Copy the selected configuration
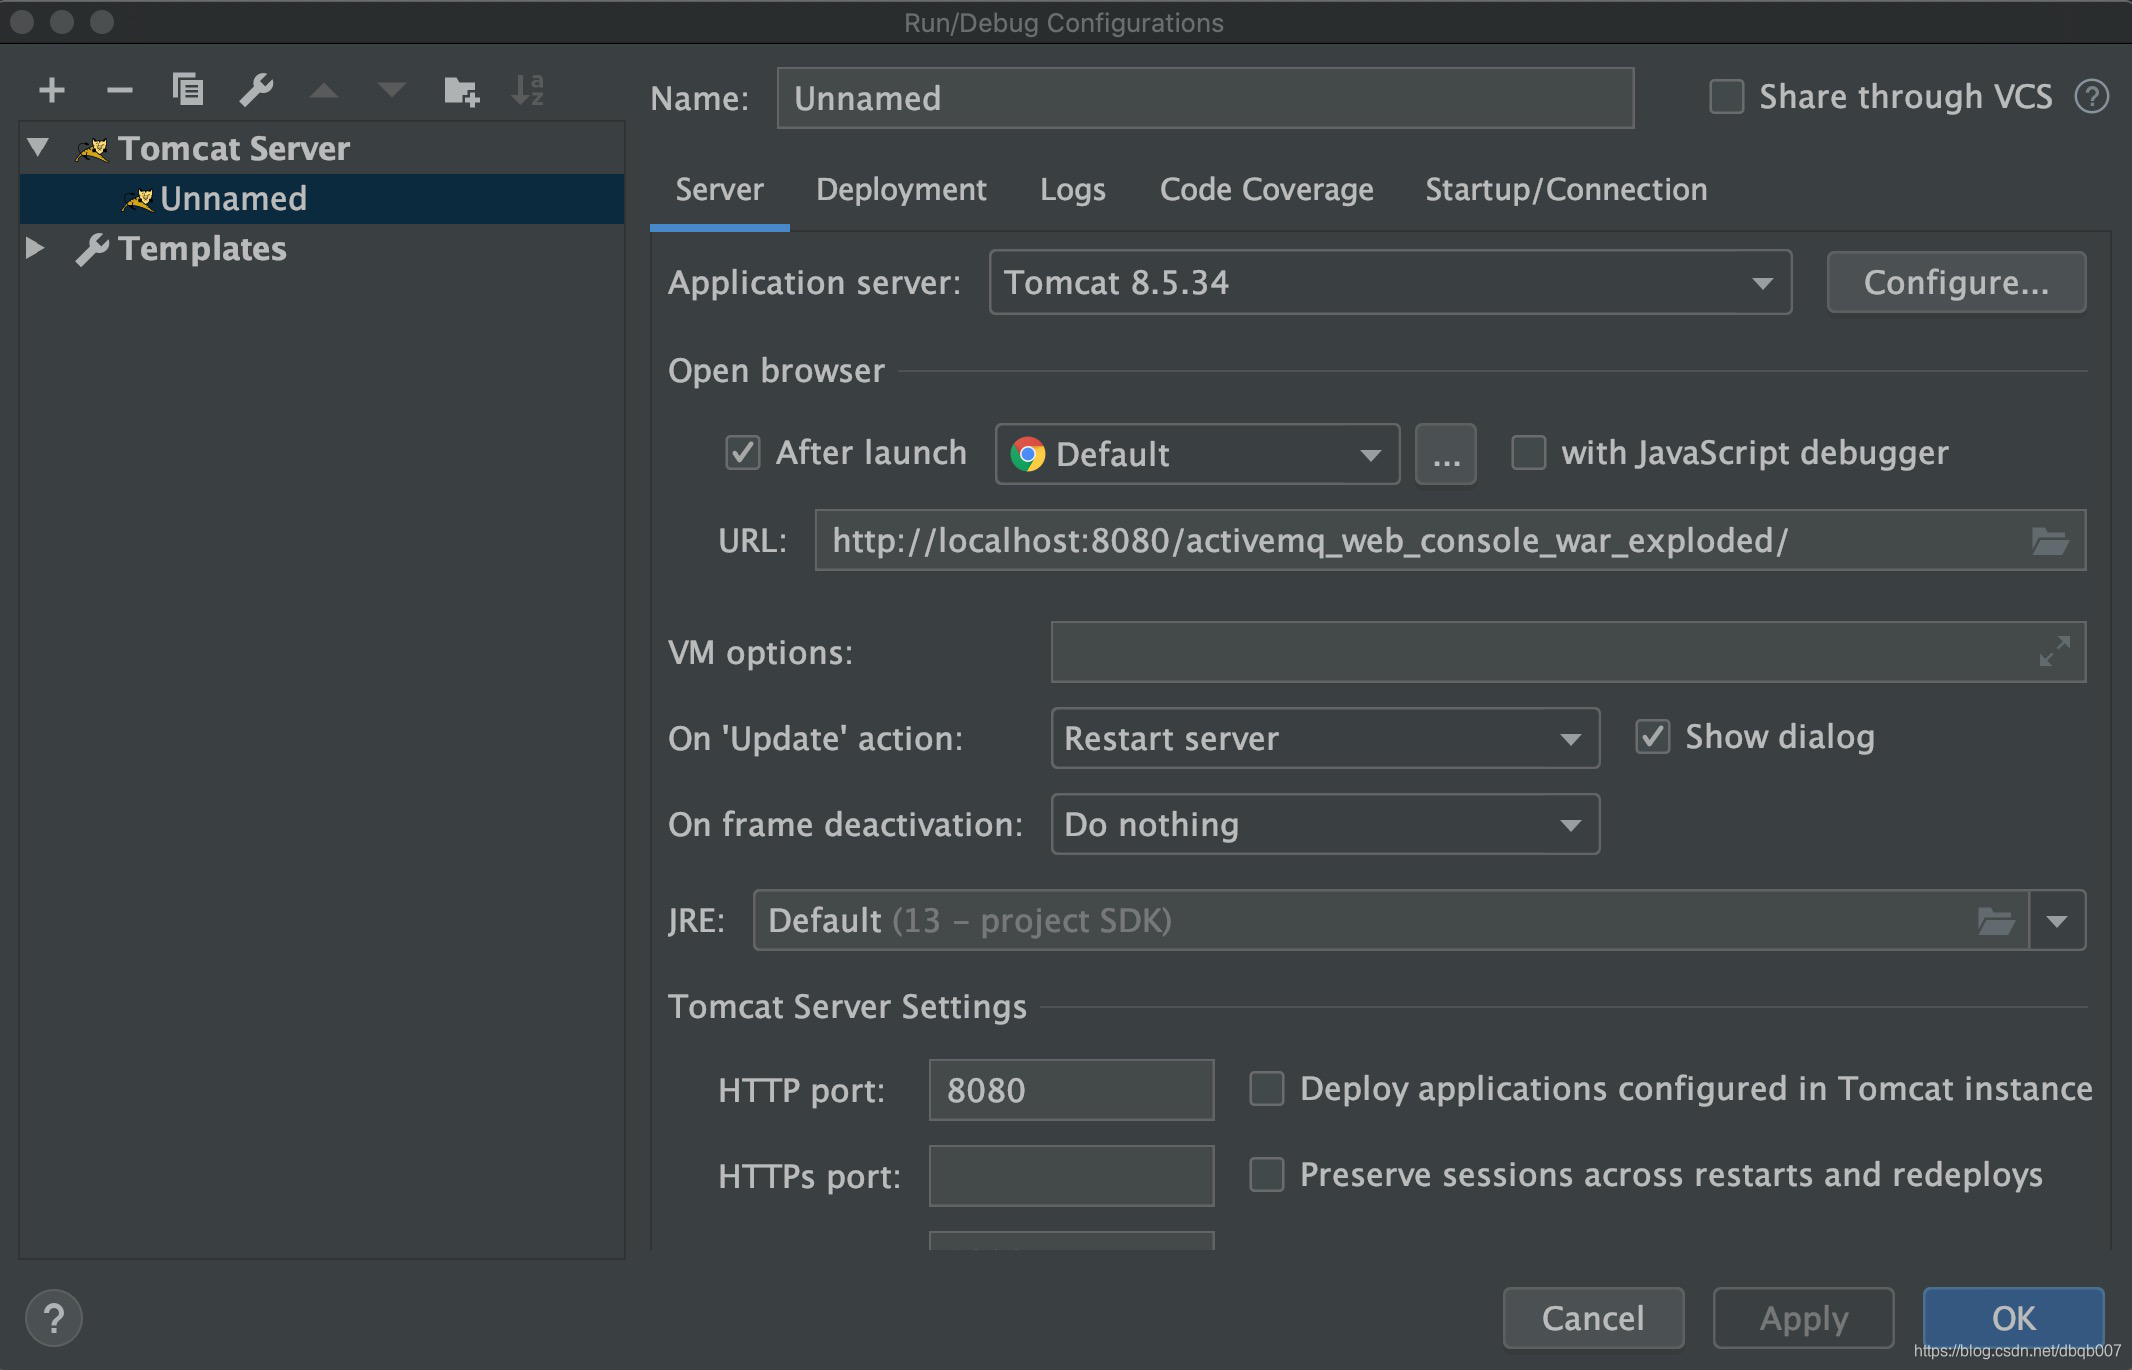 coord(188,91)
